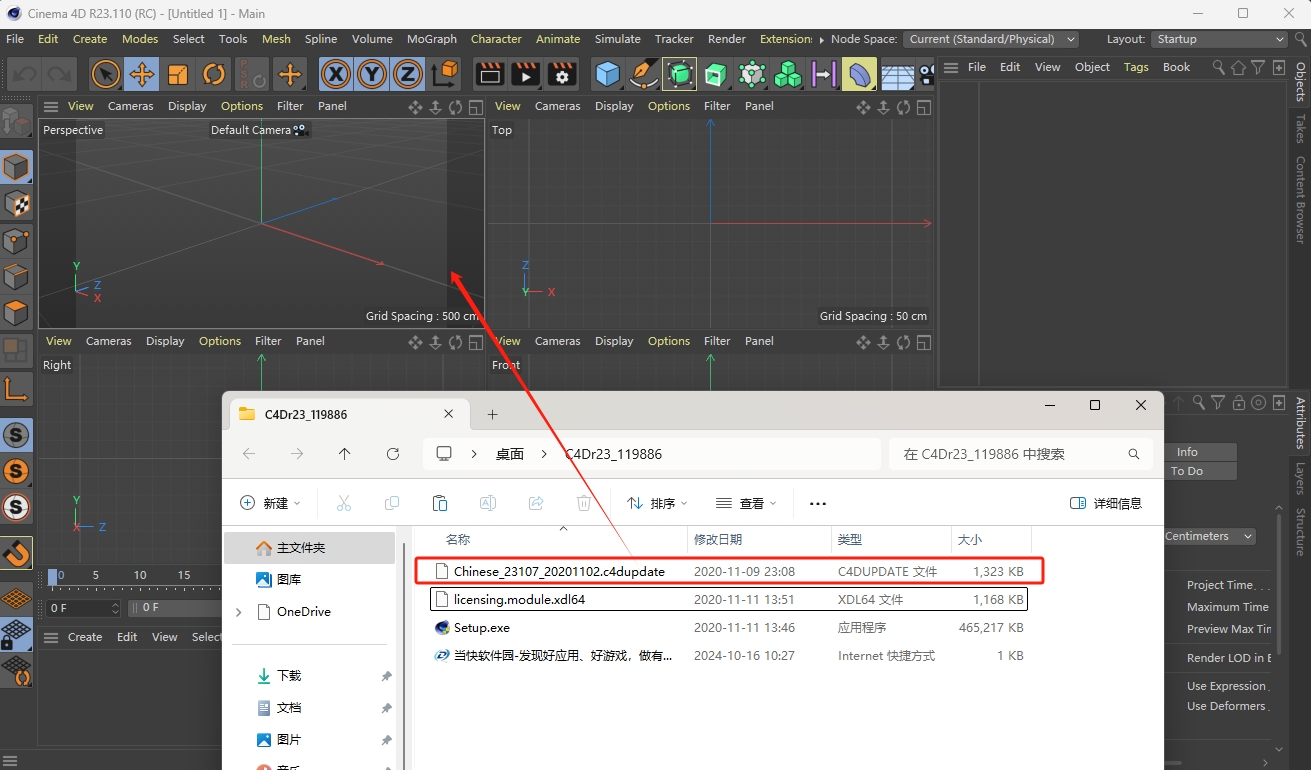
Task: Open Edit Render Settings icon
Action: pyautogui.click(x=562, y=74)
